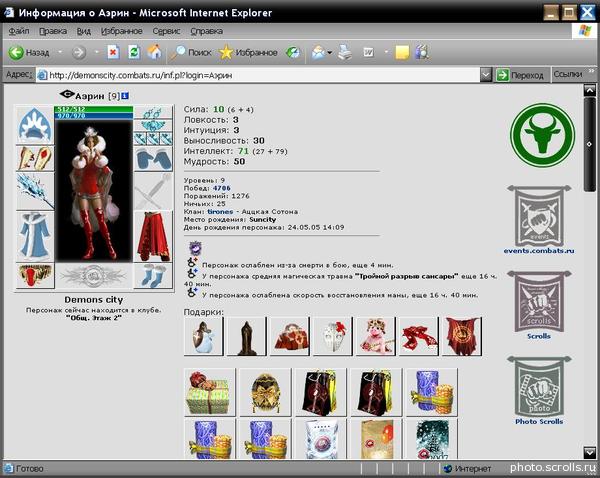600x478 pixels.
Task: Open the Вид menu
Action: pos(83,31)
